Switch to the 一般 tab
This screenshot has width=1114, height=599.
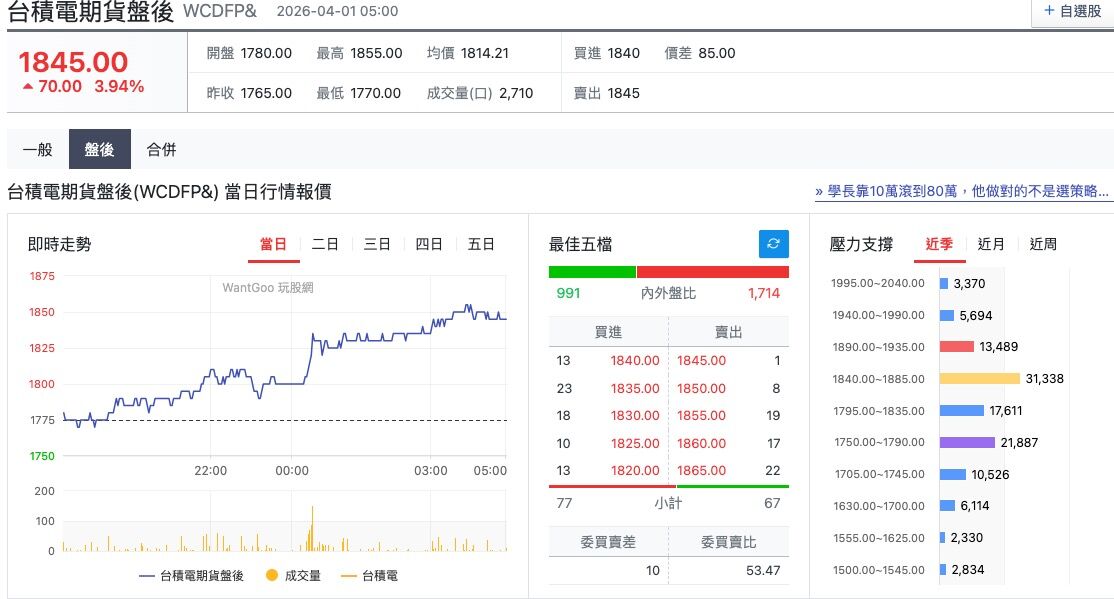coord(38,149)
